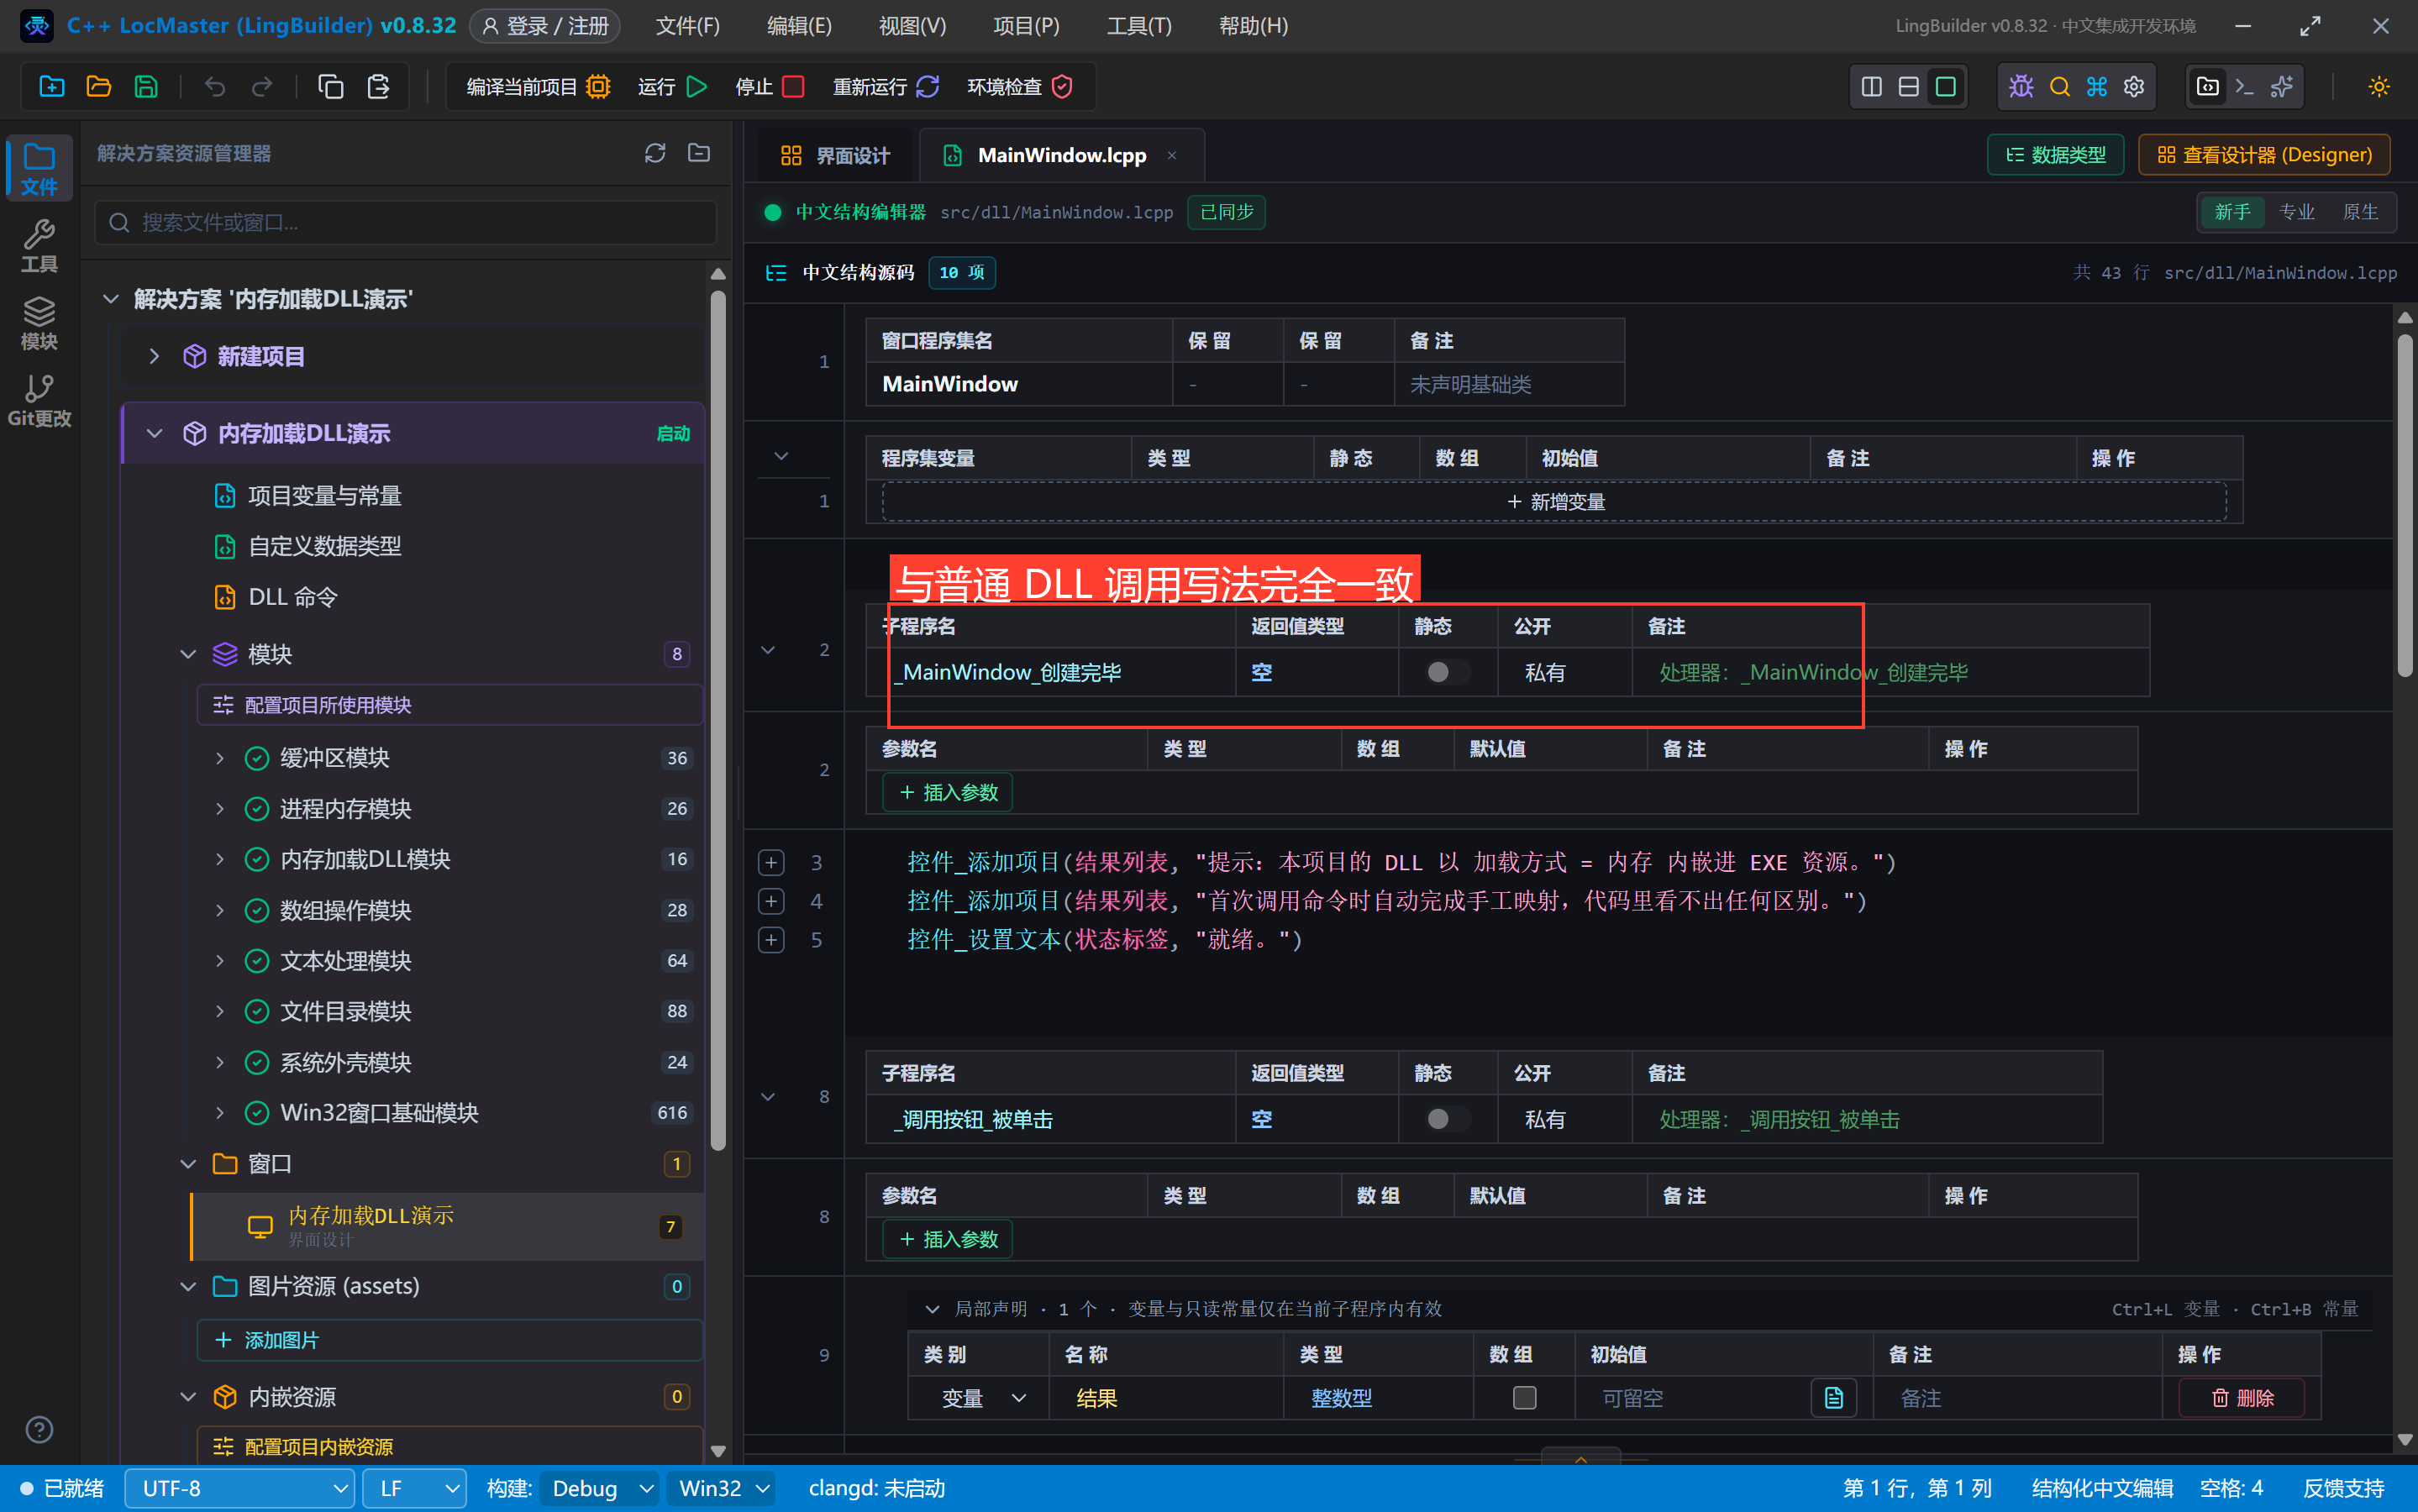Viewport: 2418px width, 1512px height.
Task: Open Git更改 sidebar panel
Action: coord(39,401)
